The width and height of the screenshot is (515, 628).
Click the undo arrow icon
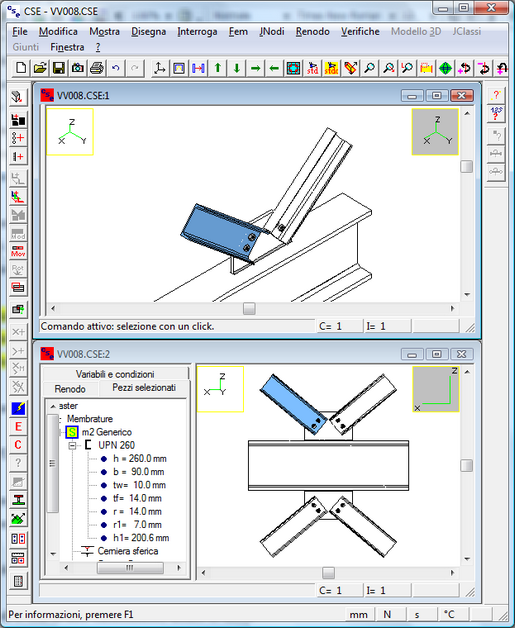pos(116,68)
